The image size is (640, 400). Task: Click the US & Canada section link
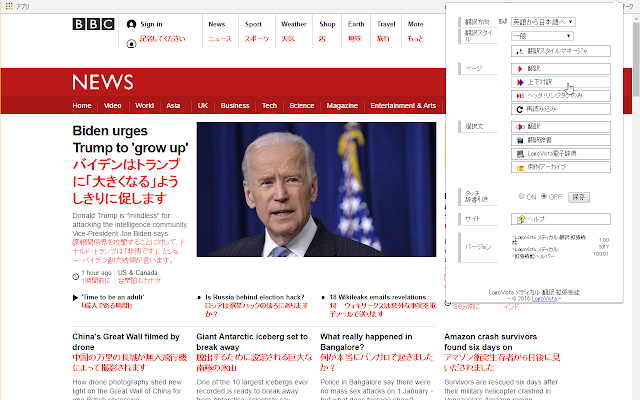point(138,273)
